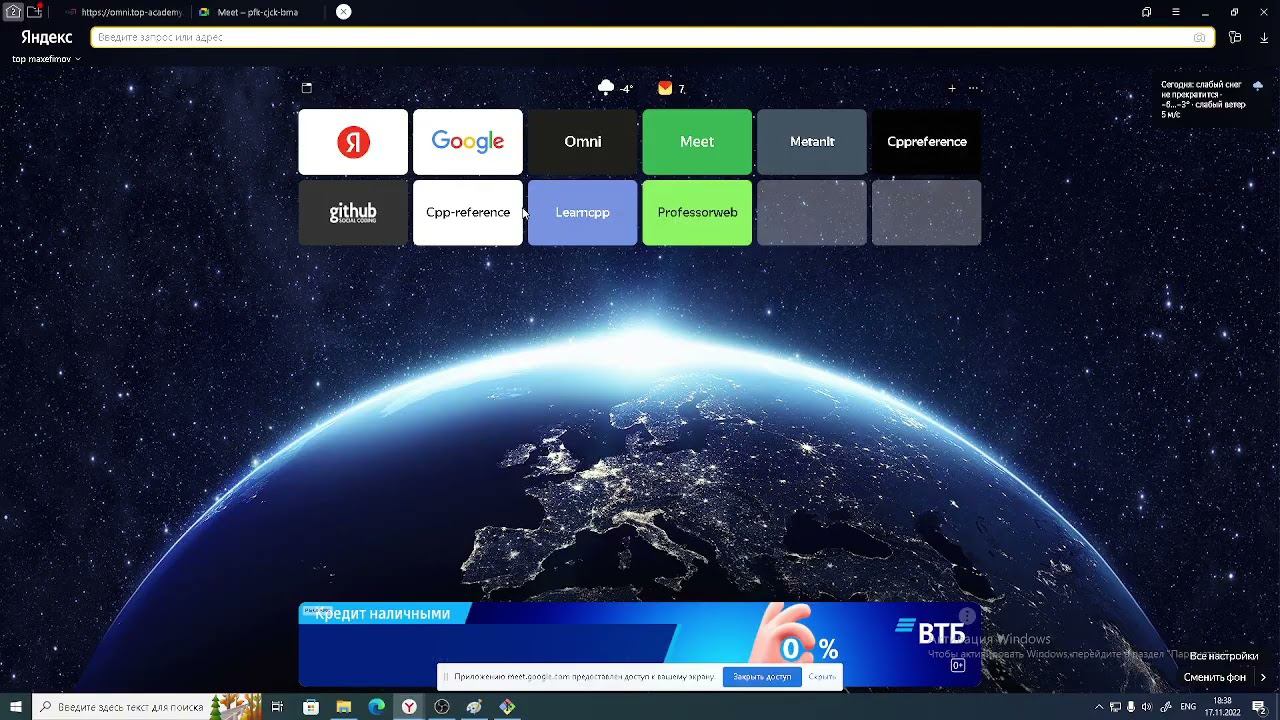Open the Tableau three-dots options
This screenshot has width=1280, height=720.
[x=973, y=88]
